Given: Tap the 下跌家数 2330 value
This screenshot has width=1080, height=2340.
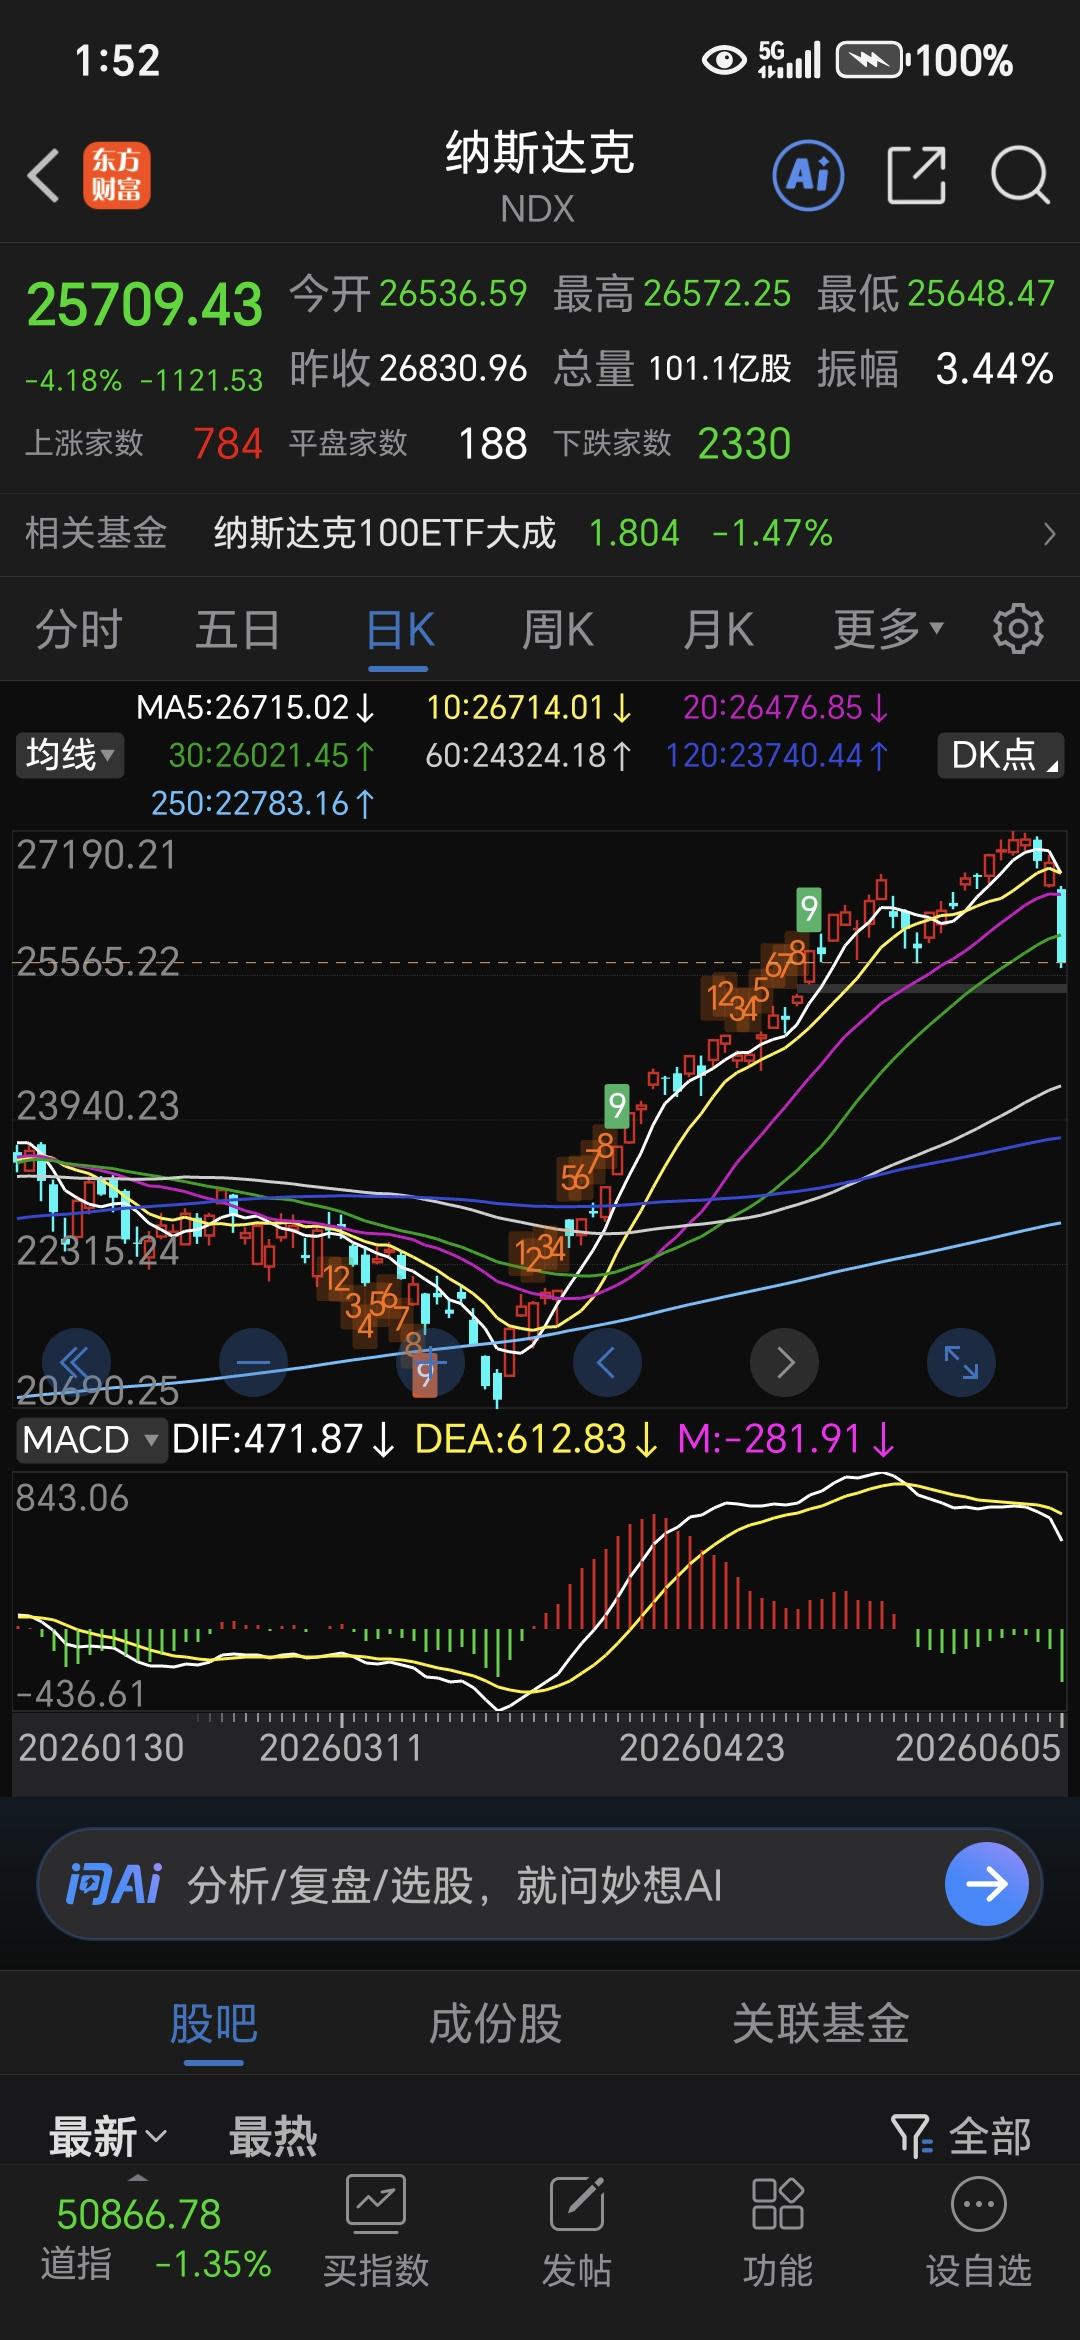Looking at the screenshot, I should [744, 443].
